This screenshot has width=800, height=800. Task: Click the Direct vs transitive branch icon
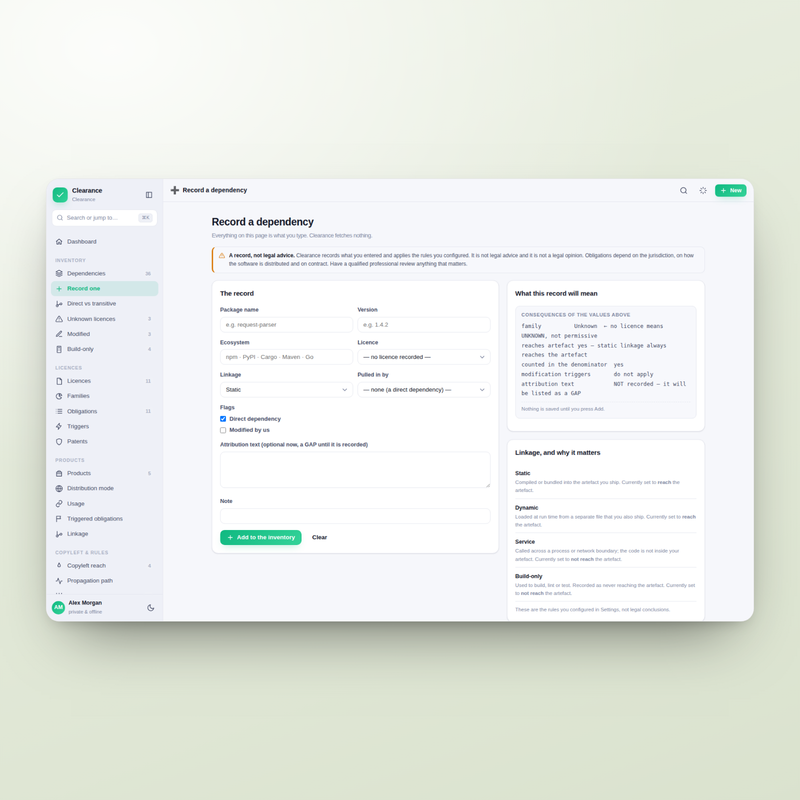tap(59, 304)
